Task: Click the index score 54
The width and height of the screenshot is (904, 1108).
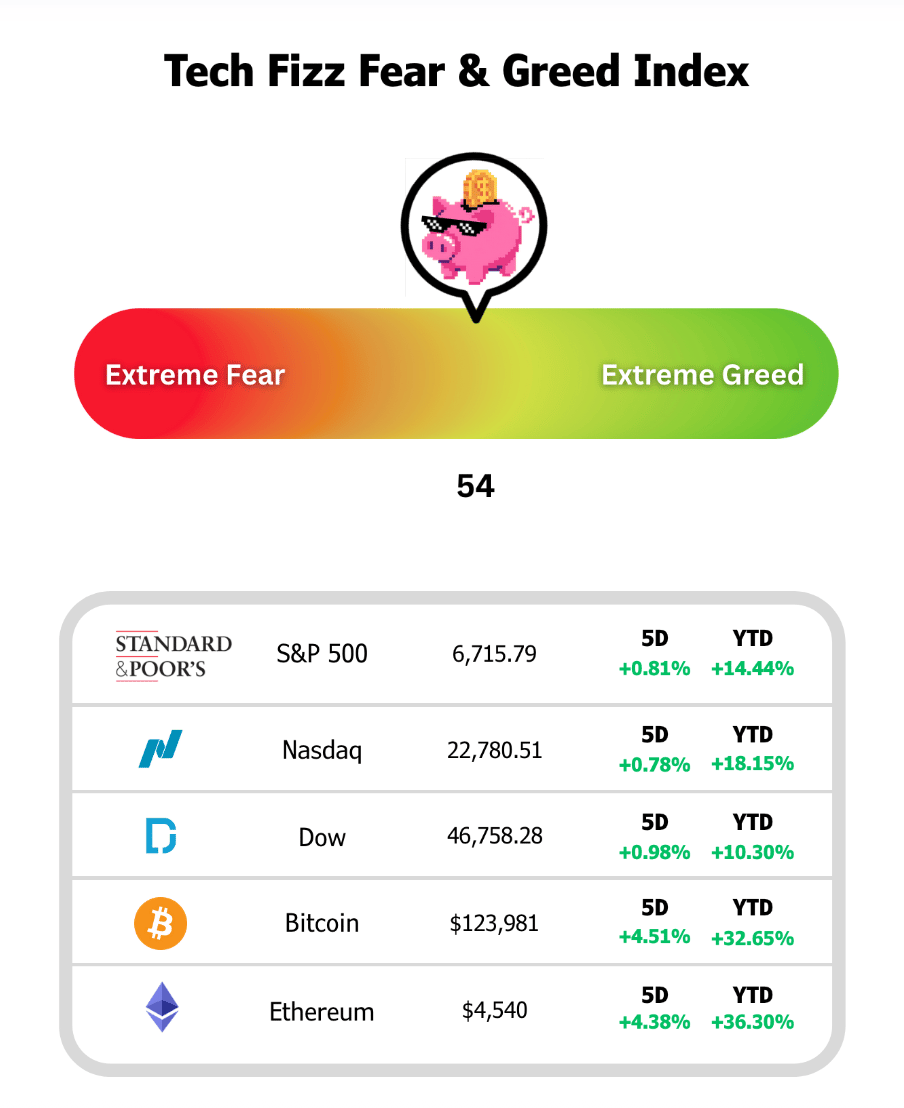Action: point(475,487)
